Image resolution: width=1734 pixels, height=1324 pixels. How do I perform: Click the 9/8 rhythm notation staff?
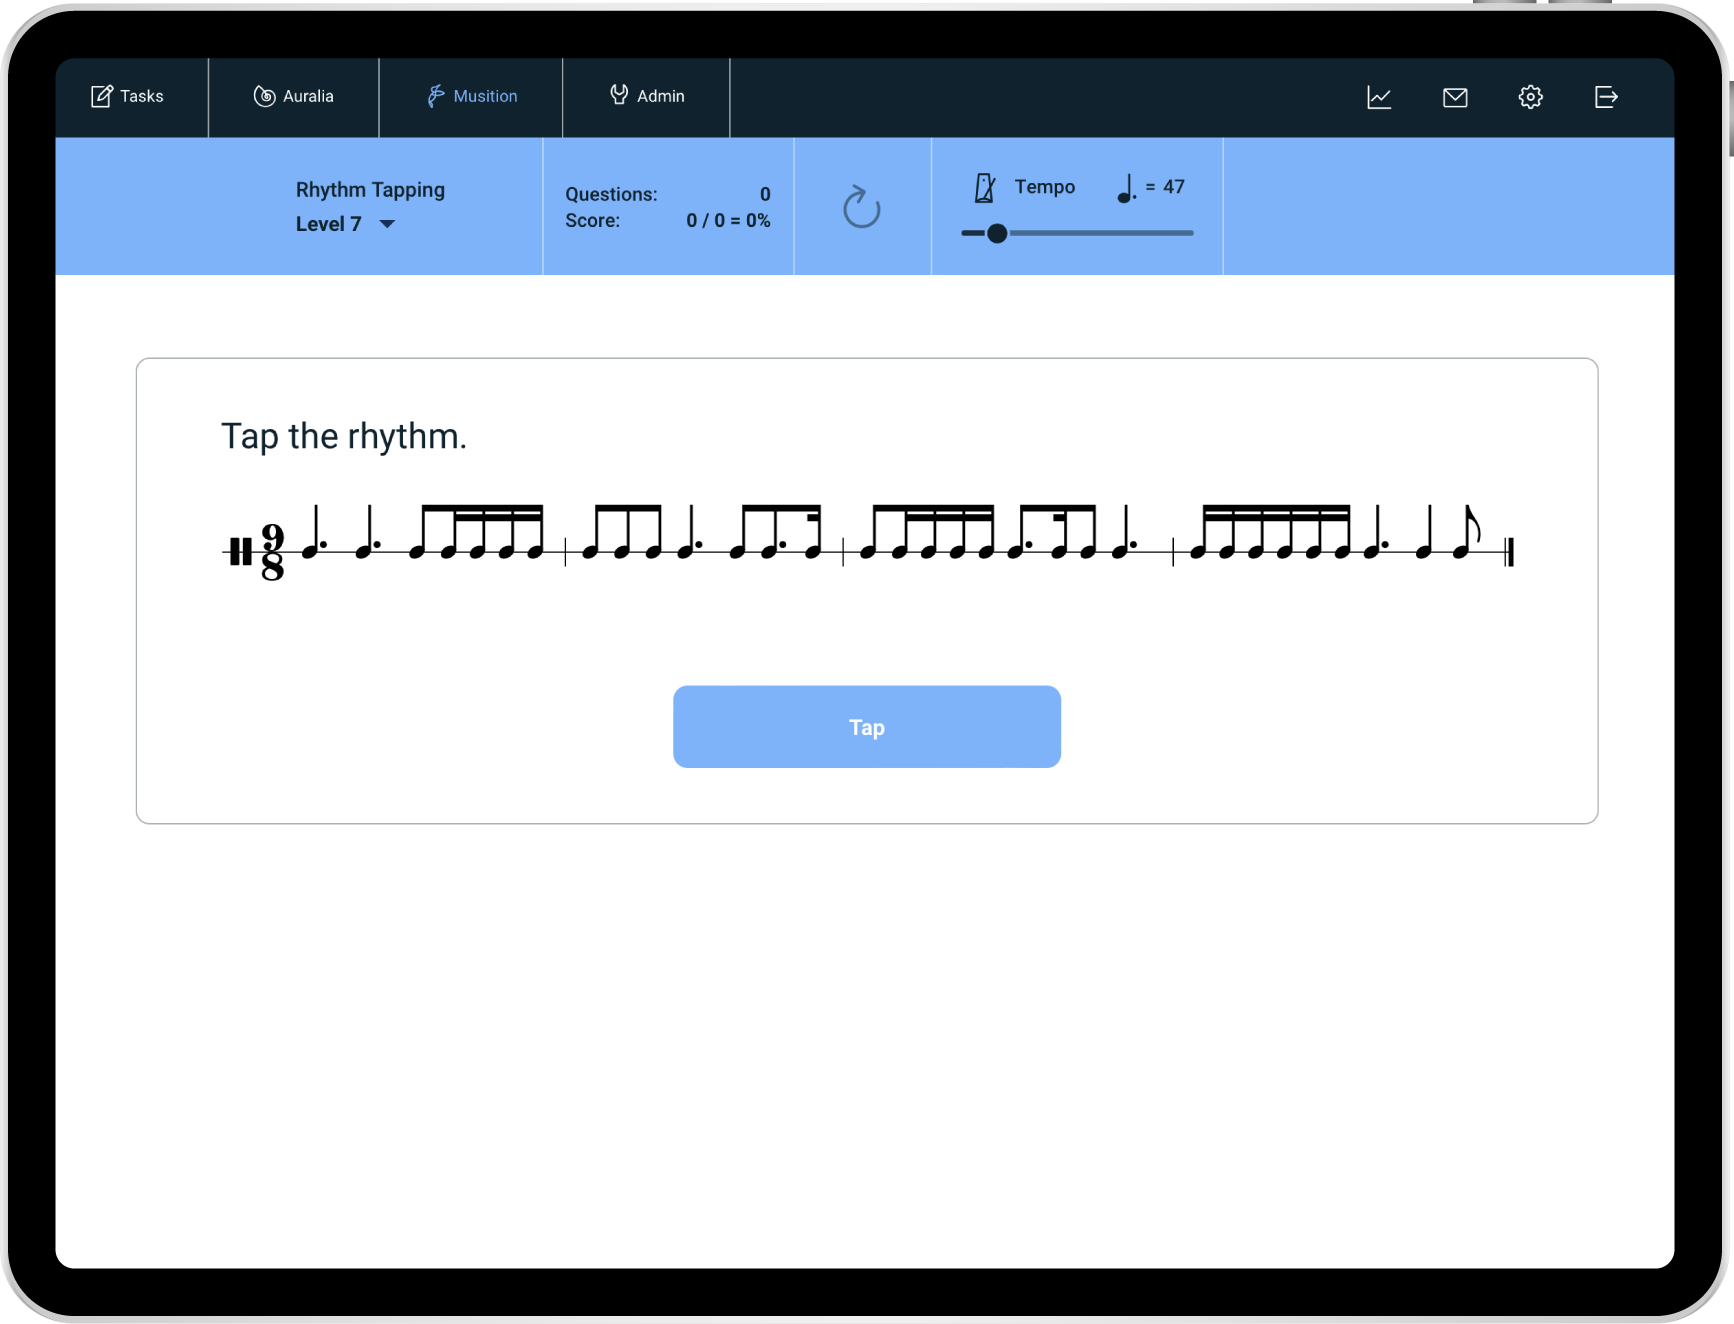point(868,542)
